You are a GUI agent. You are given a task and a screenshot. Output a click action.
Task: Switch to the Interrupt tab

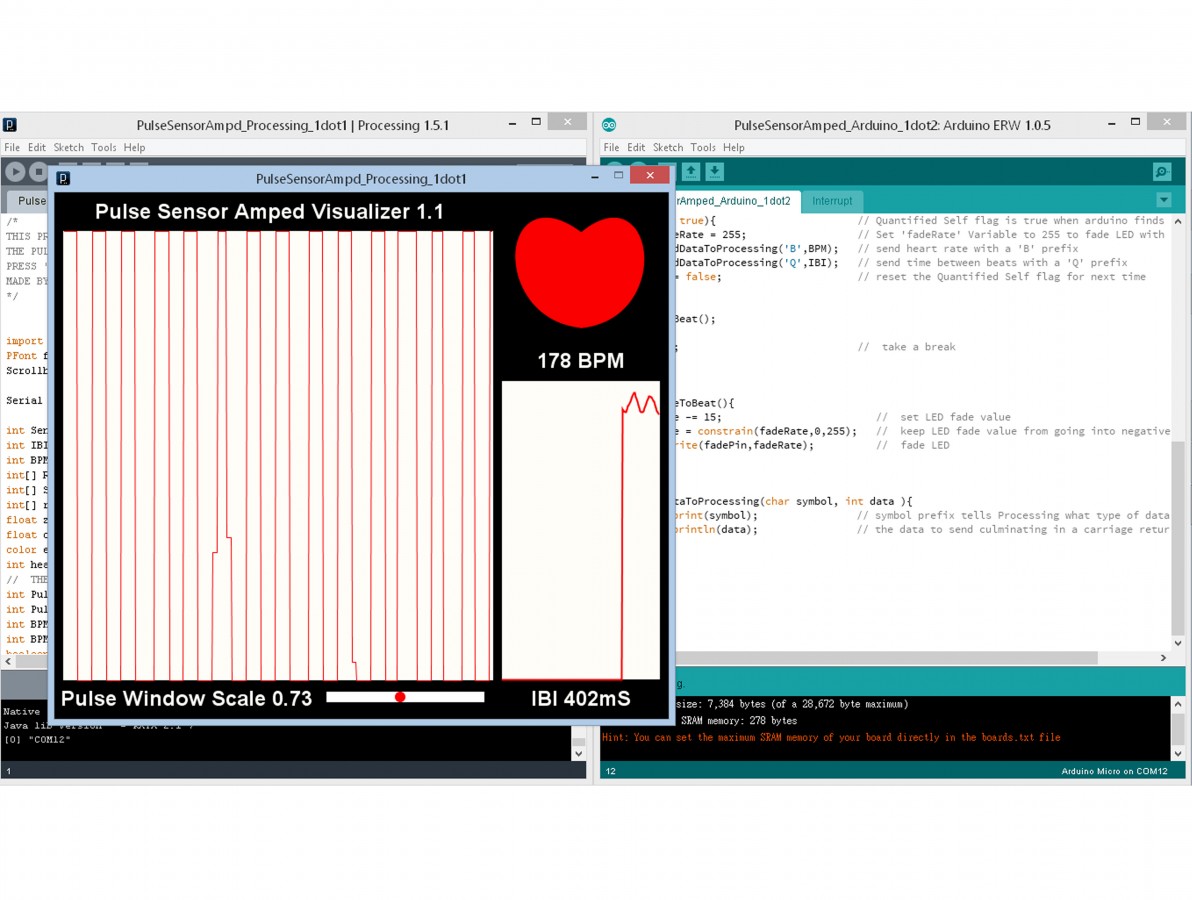832,201
